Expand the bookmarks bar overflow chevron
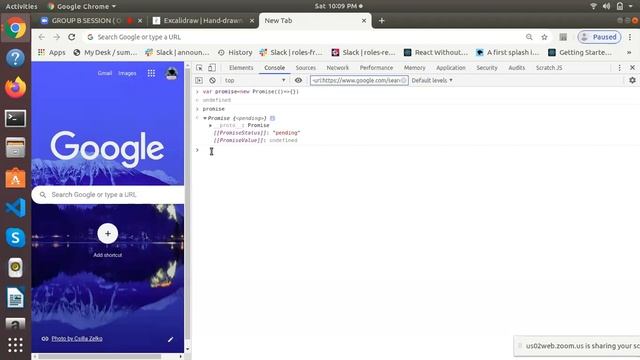 coord(629,52)
